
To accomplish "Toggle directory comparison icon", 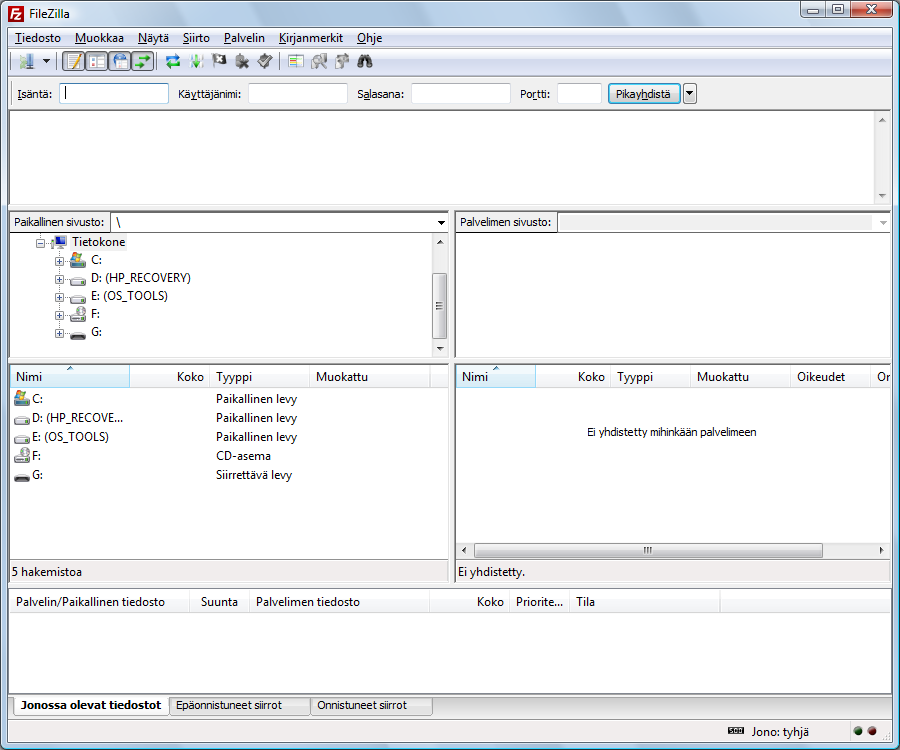I will (319, 61).
